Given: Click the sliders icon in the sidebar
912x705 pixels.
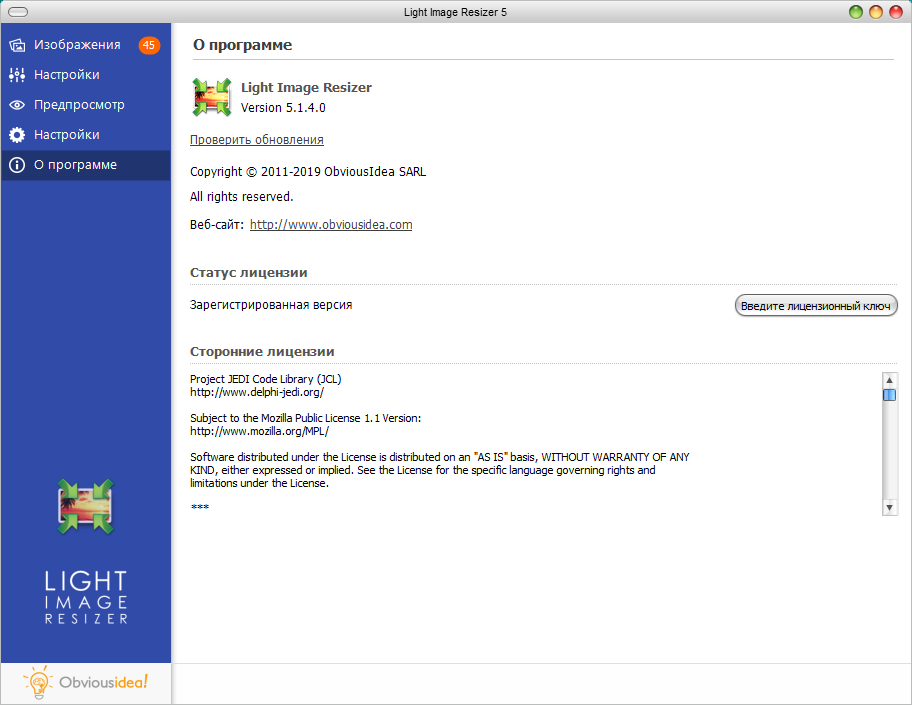Looking at the screenshot, I should [17, 74].
